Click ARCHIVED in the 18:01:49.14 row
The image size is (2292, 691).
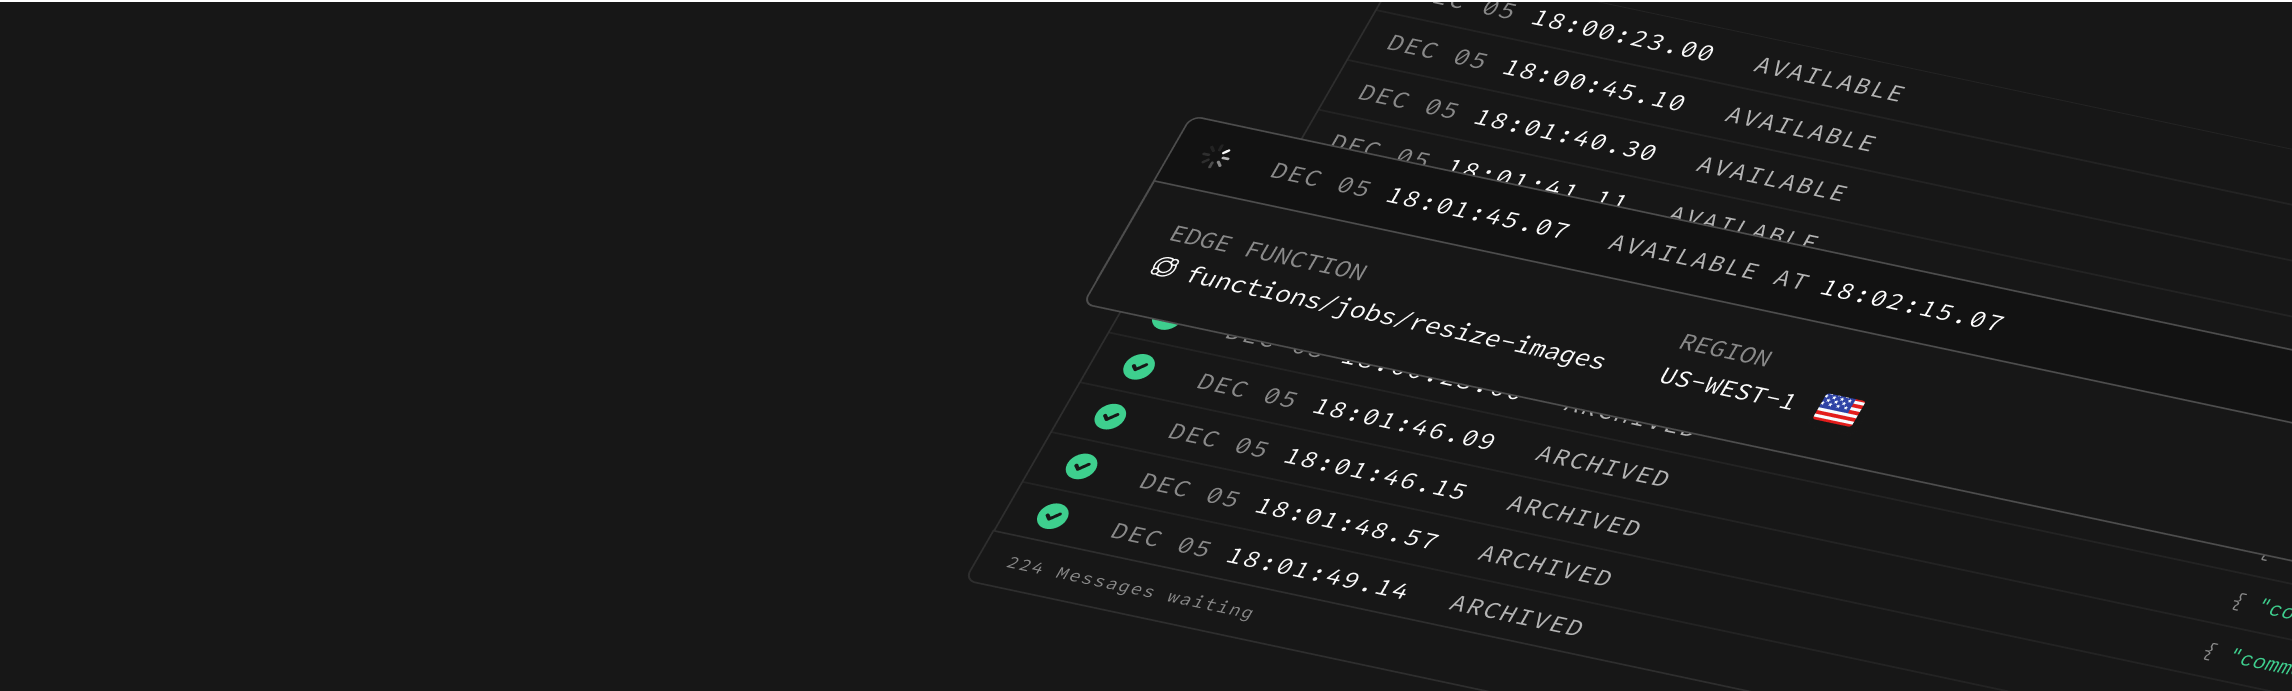pos(1516,616)
